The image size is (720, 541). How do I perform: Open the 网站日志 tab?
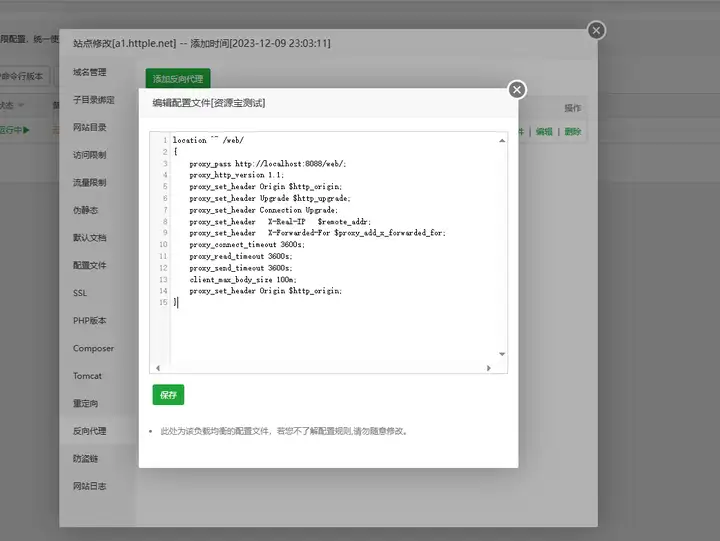[x=90, y=486]
